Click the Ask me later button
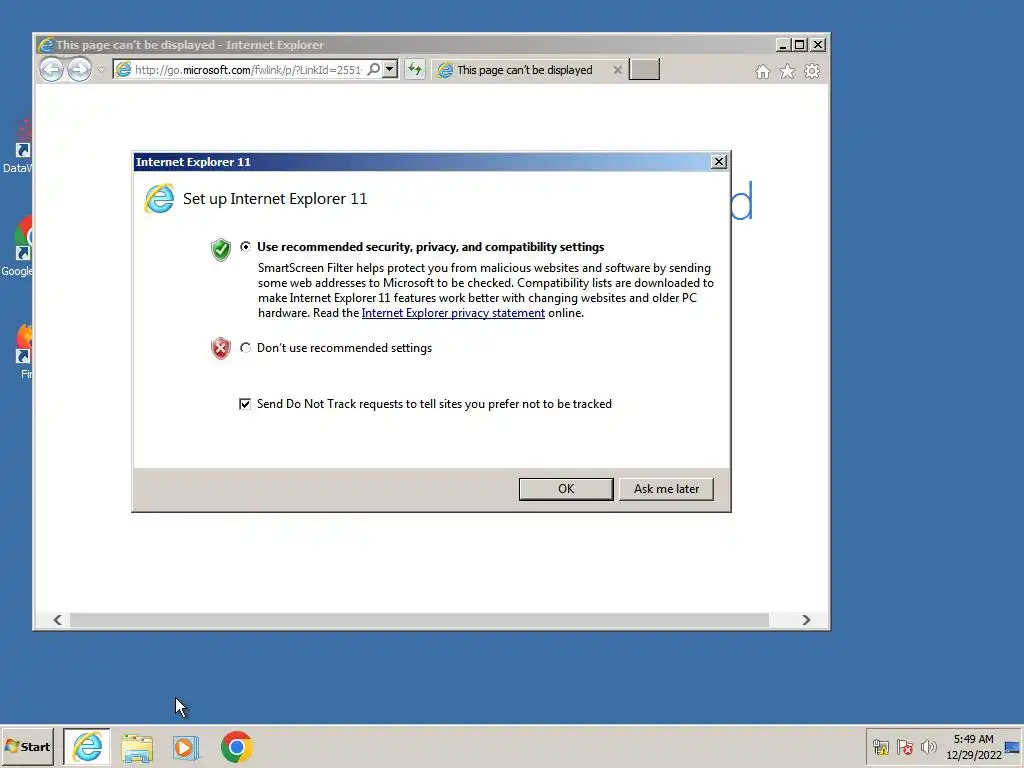 (x=665, y=489)
